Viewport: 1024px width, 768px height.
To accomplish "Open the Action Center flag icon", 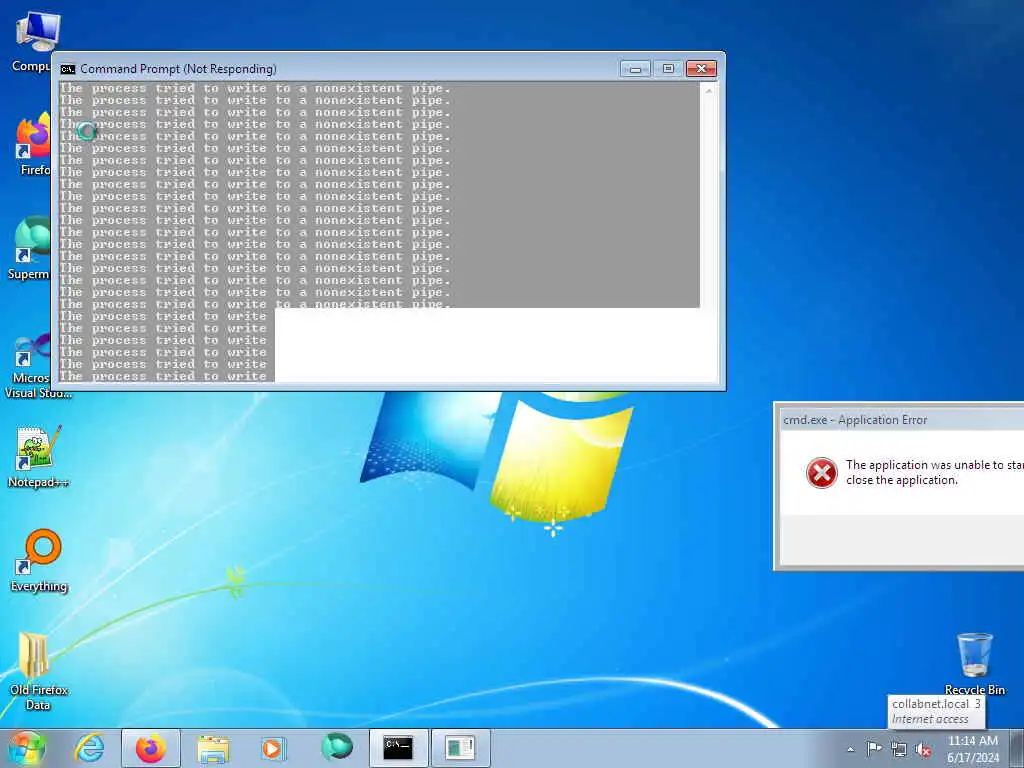I will 874,748.
